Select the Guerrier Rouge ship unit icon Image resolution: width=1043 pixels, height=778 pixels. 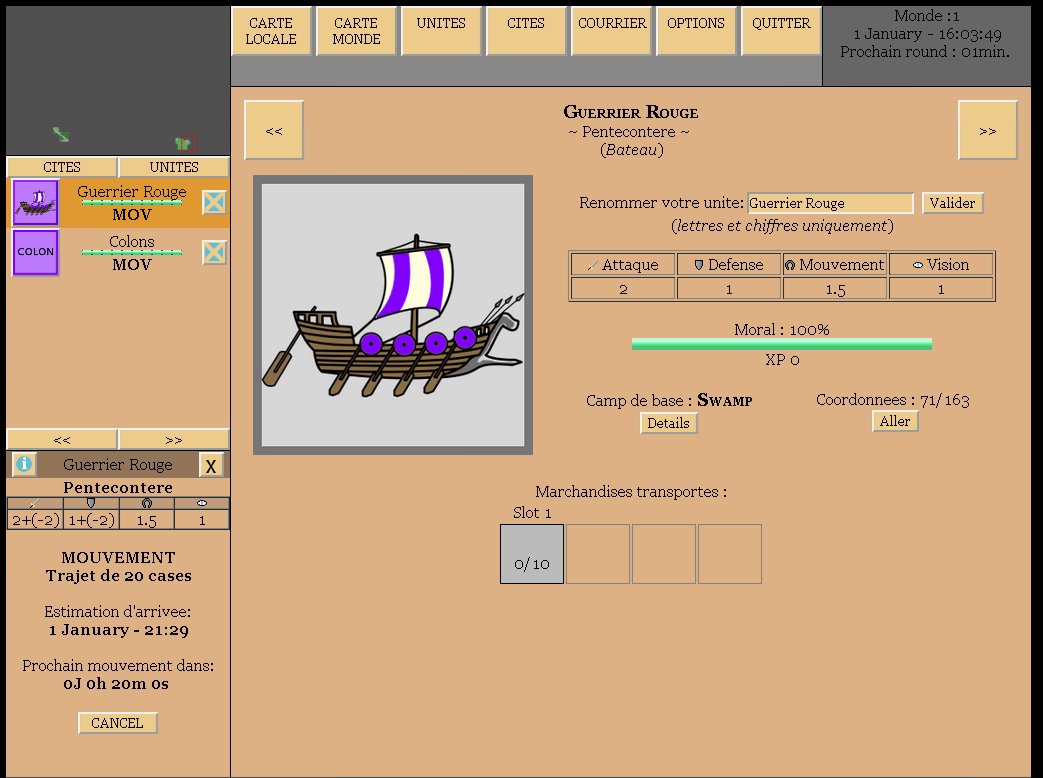36,202
